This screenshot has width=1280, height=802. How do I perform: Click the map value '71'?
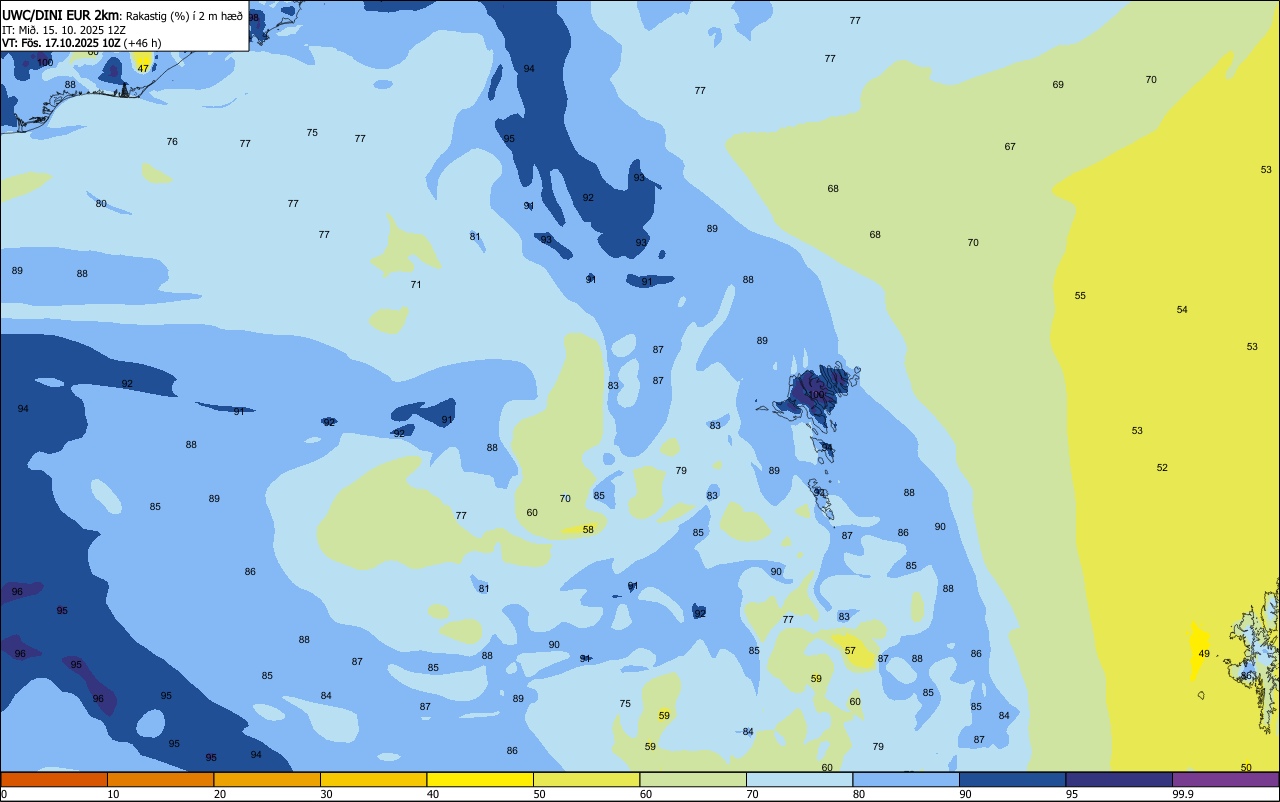tap(416, 285)
